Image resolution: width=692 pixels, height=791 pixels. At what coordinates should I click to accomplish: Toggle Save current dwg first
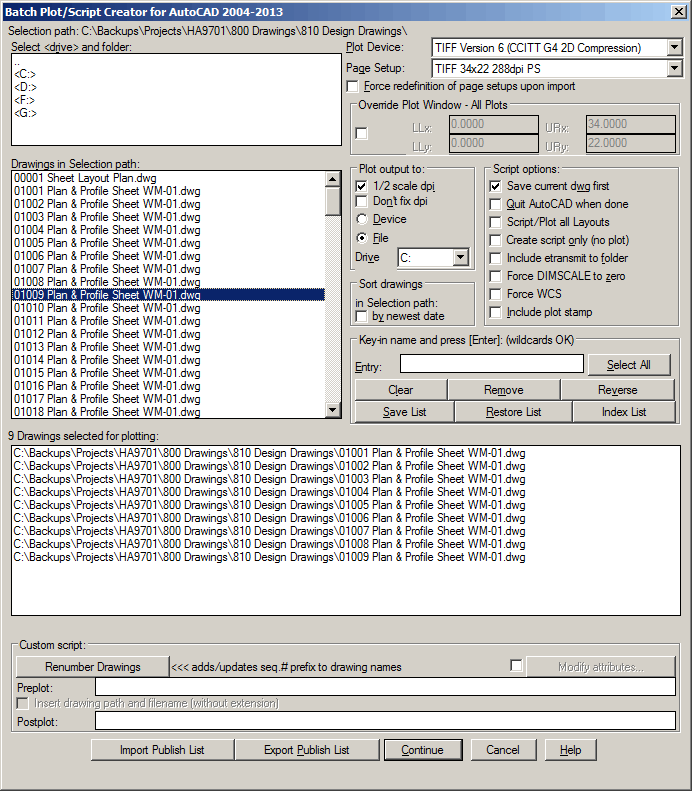[495, 186]
